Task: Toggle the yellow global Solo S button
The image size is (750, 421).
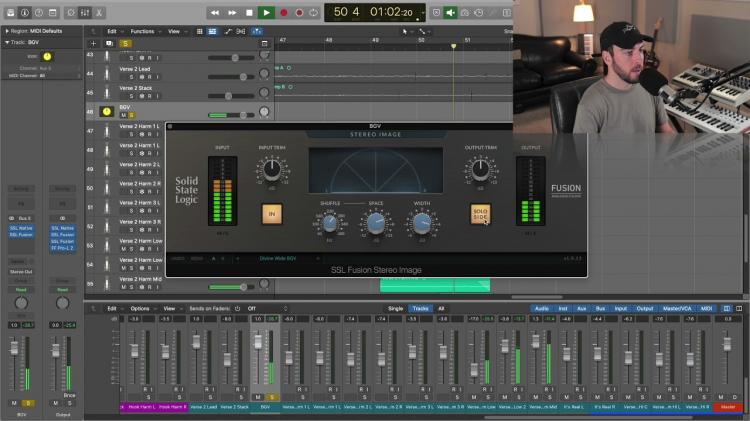Action: click(125, 44)
